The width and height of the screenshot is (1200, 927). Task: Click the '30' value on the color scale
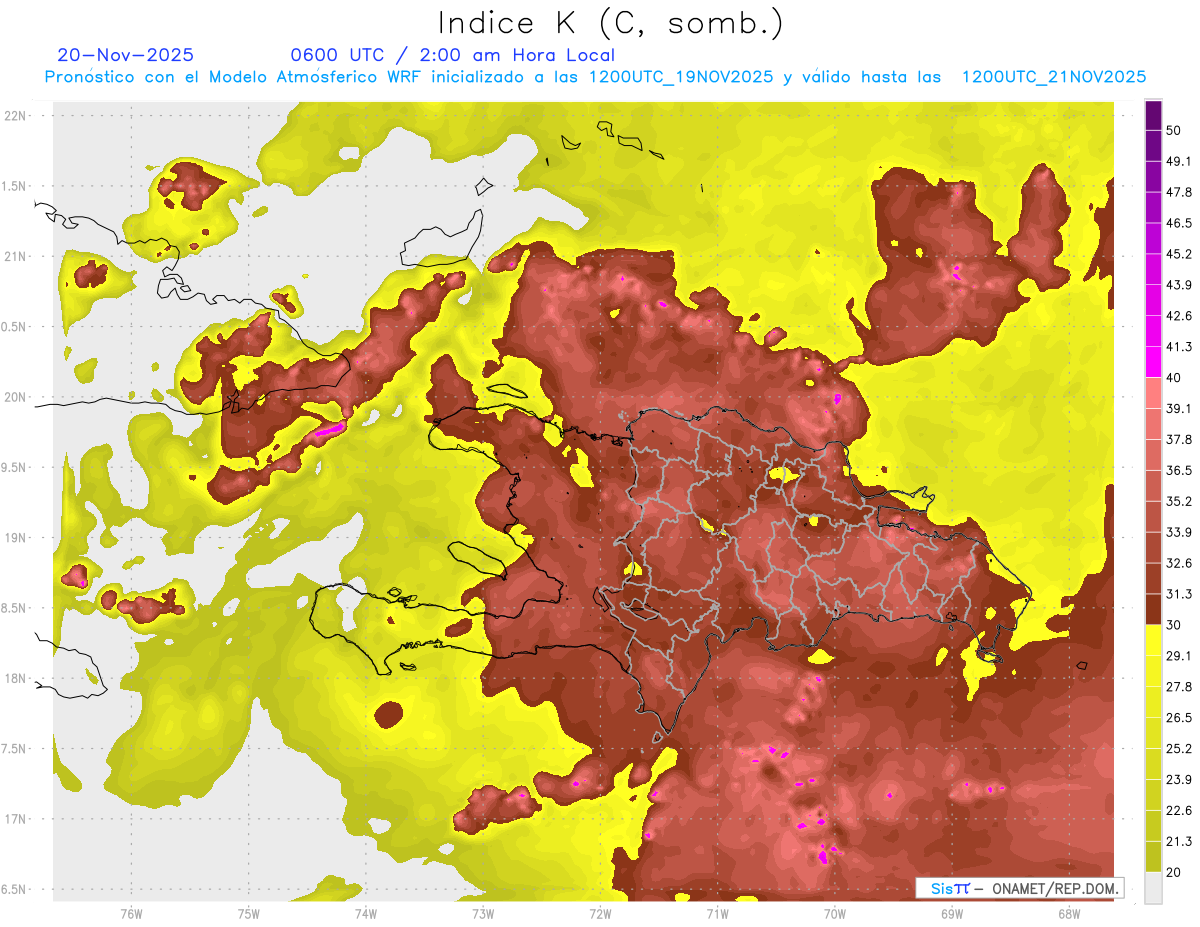[x=1174, y=625]
